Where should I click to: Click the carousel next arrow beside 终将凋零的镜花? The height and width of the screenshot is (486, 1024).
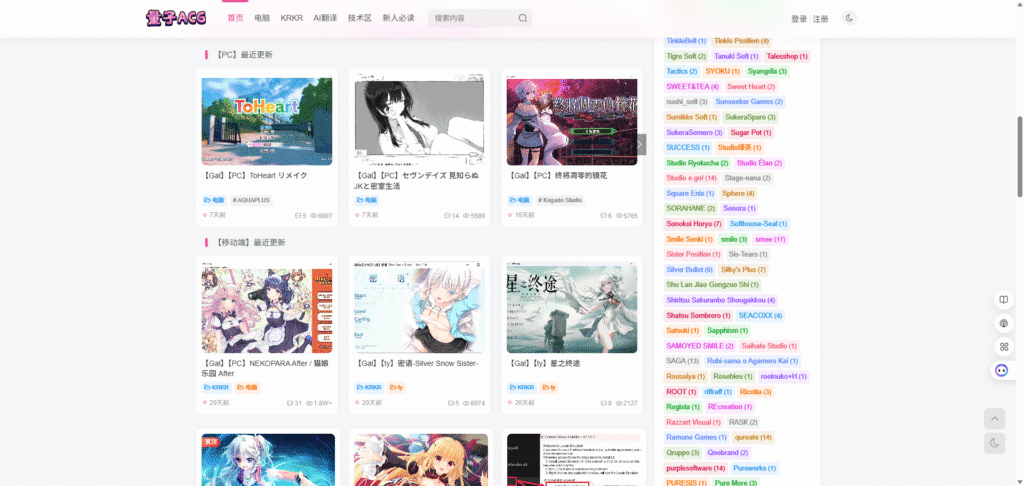click(x=640, y=144)
